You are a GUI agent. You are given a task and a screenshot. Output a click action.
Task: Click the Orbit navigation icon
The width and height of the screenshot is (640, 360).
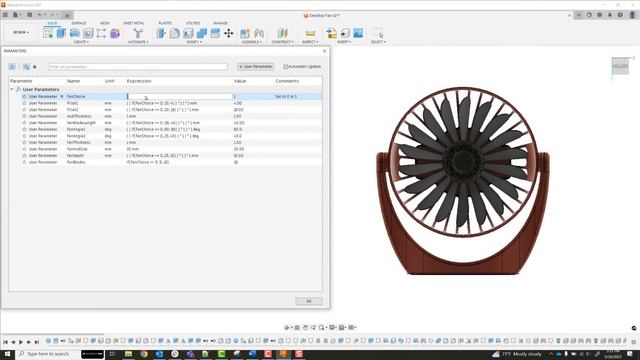[287, 327]
